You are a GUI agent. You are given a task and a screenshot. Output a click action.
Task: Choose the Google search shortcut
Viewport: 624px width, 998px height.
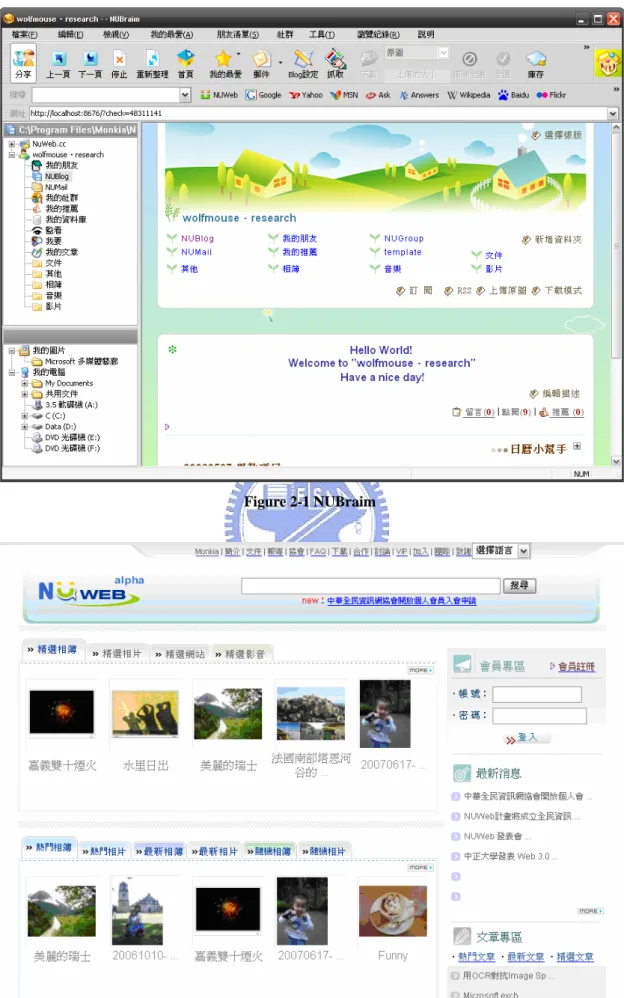[x=264, y=95]
